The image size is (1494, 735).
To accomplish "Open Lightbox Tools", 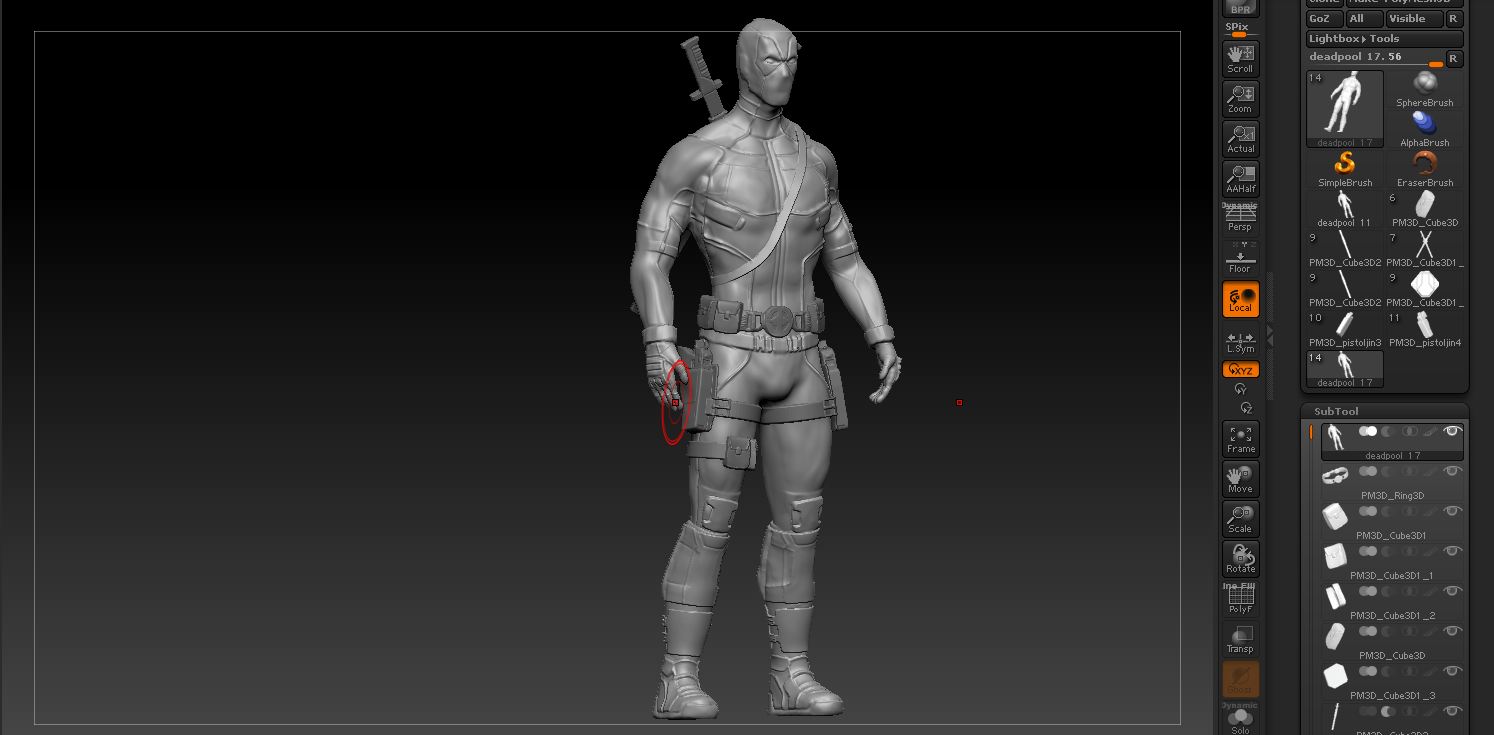I will click(1384, 39).
